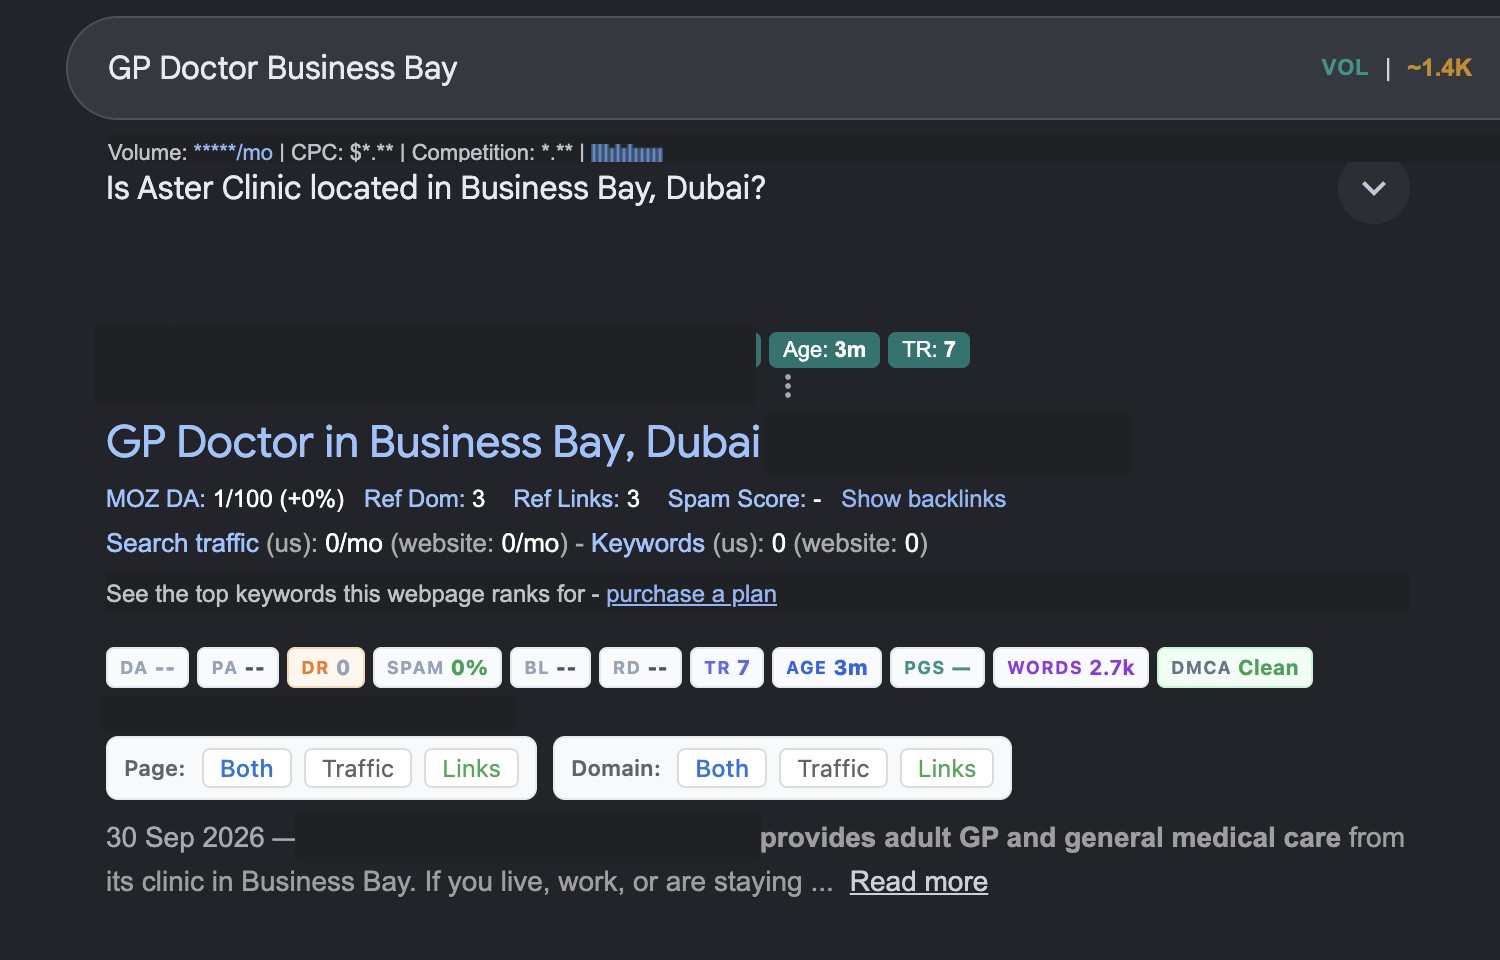1500x960 pixels.
Task: Click the hidden Volume *****/mo link
Action: click(x=233, y=153)
